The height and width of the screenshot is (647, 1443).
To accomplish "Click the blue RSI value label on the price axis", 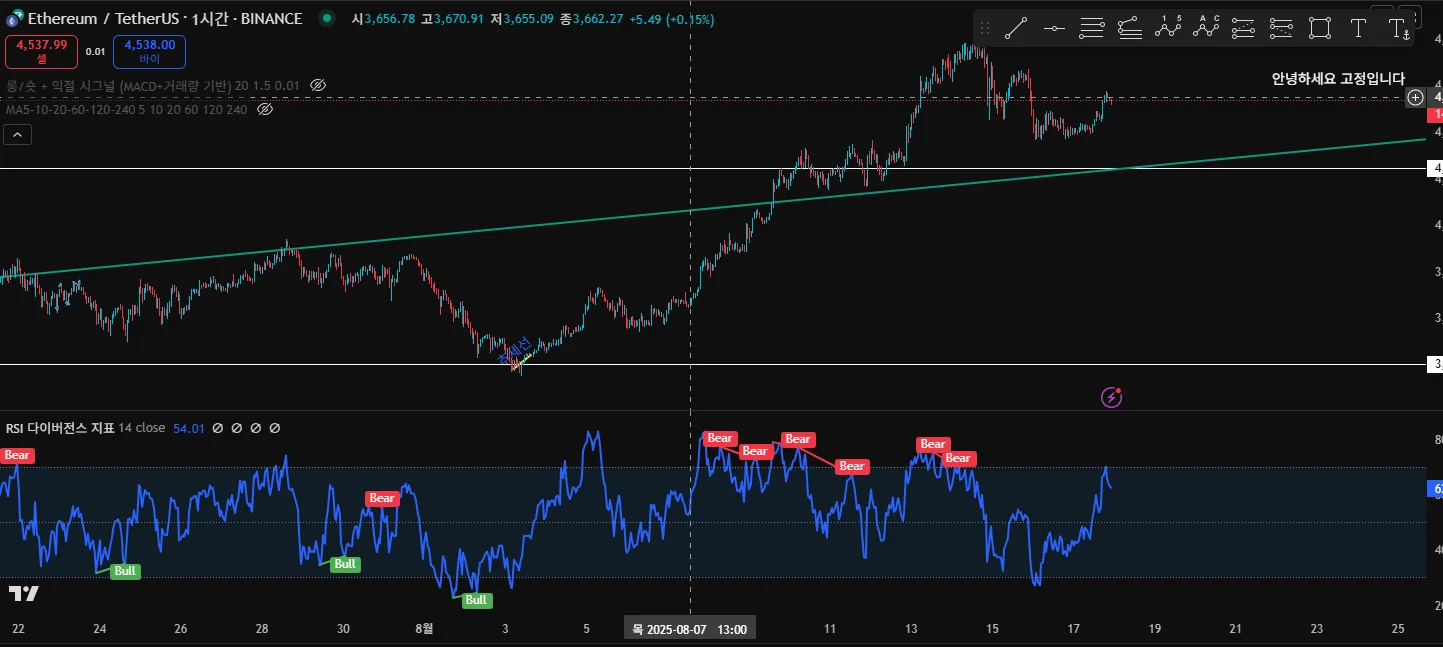I will [x=1435, y=489].
